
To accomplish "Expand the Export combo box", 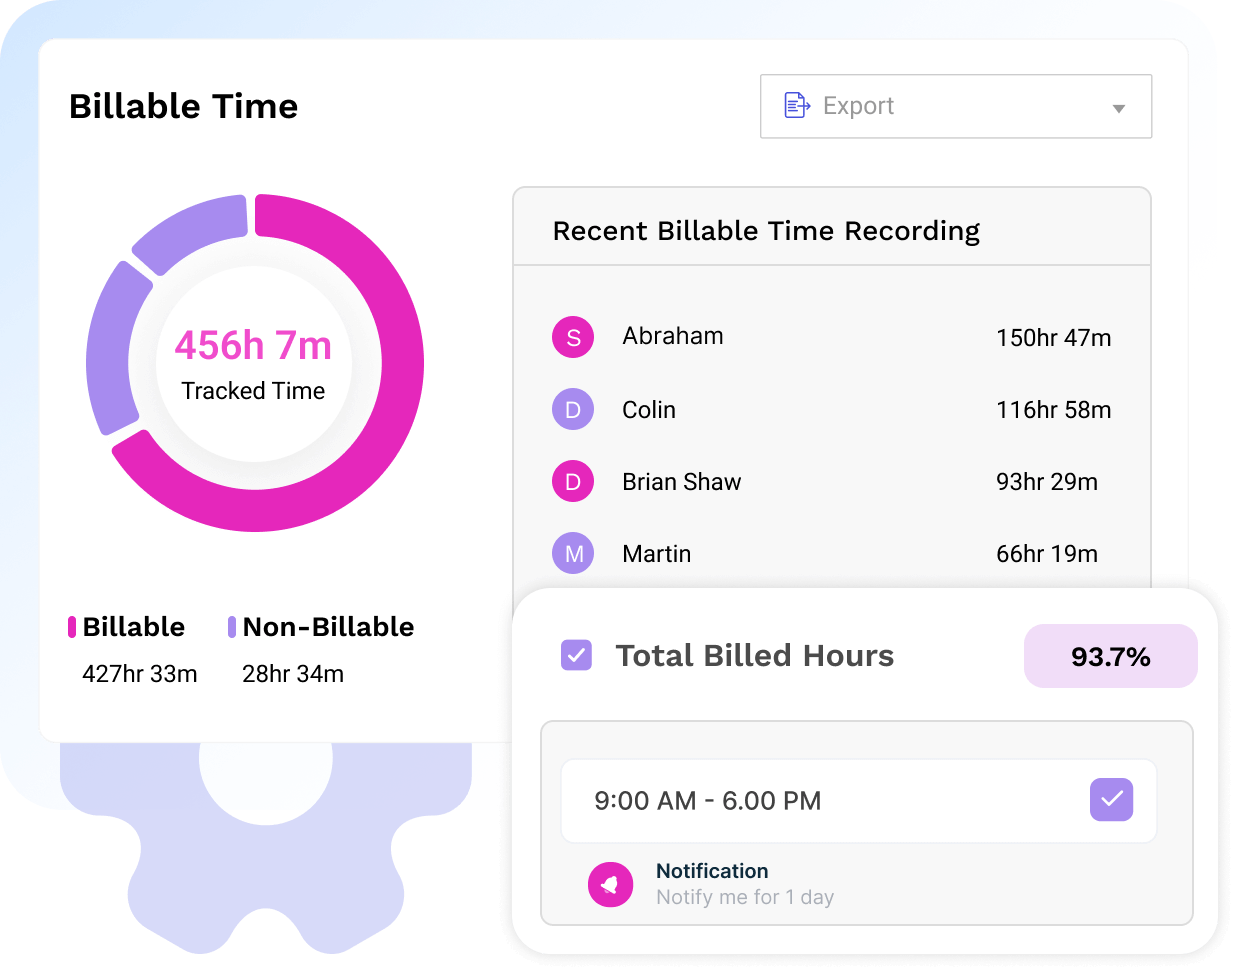I will pos(955,106).
